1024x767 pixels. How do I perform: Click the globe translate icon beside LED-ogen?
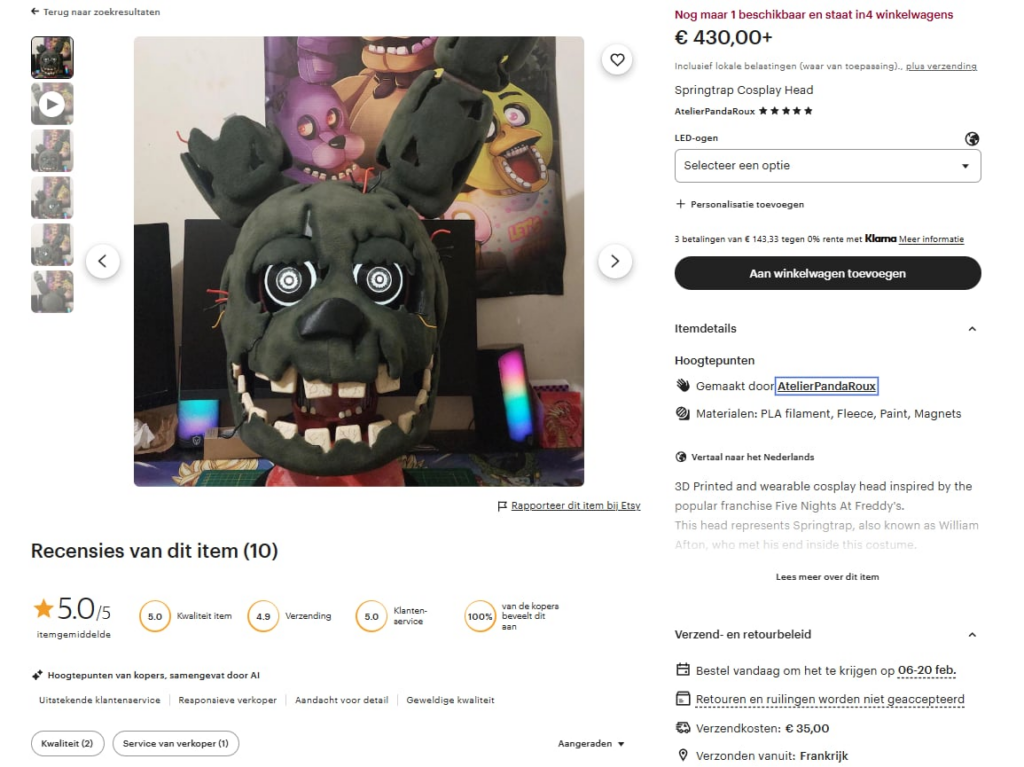click(x=972, y=139)
